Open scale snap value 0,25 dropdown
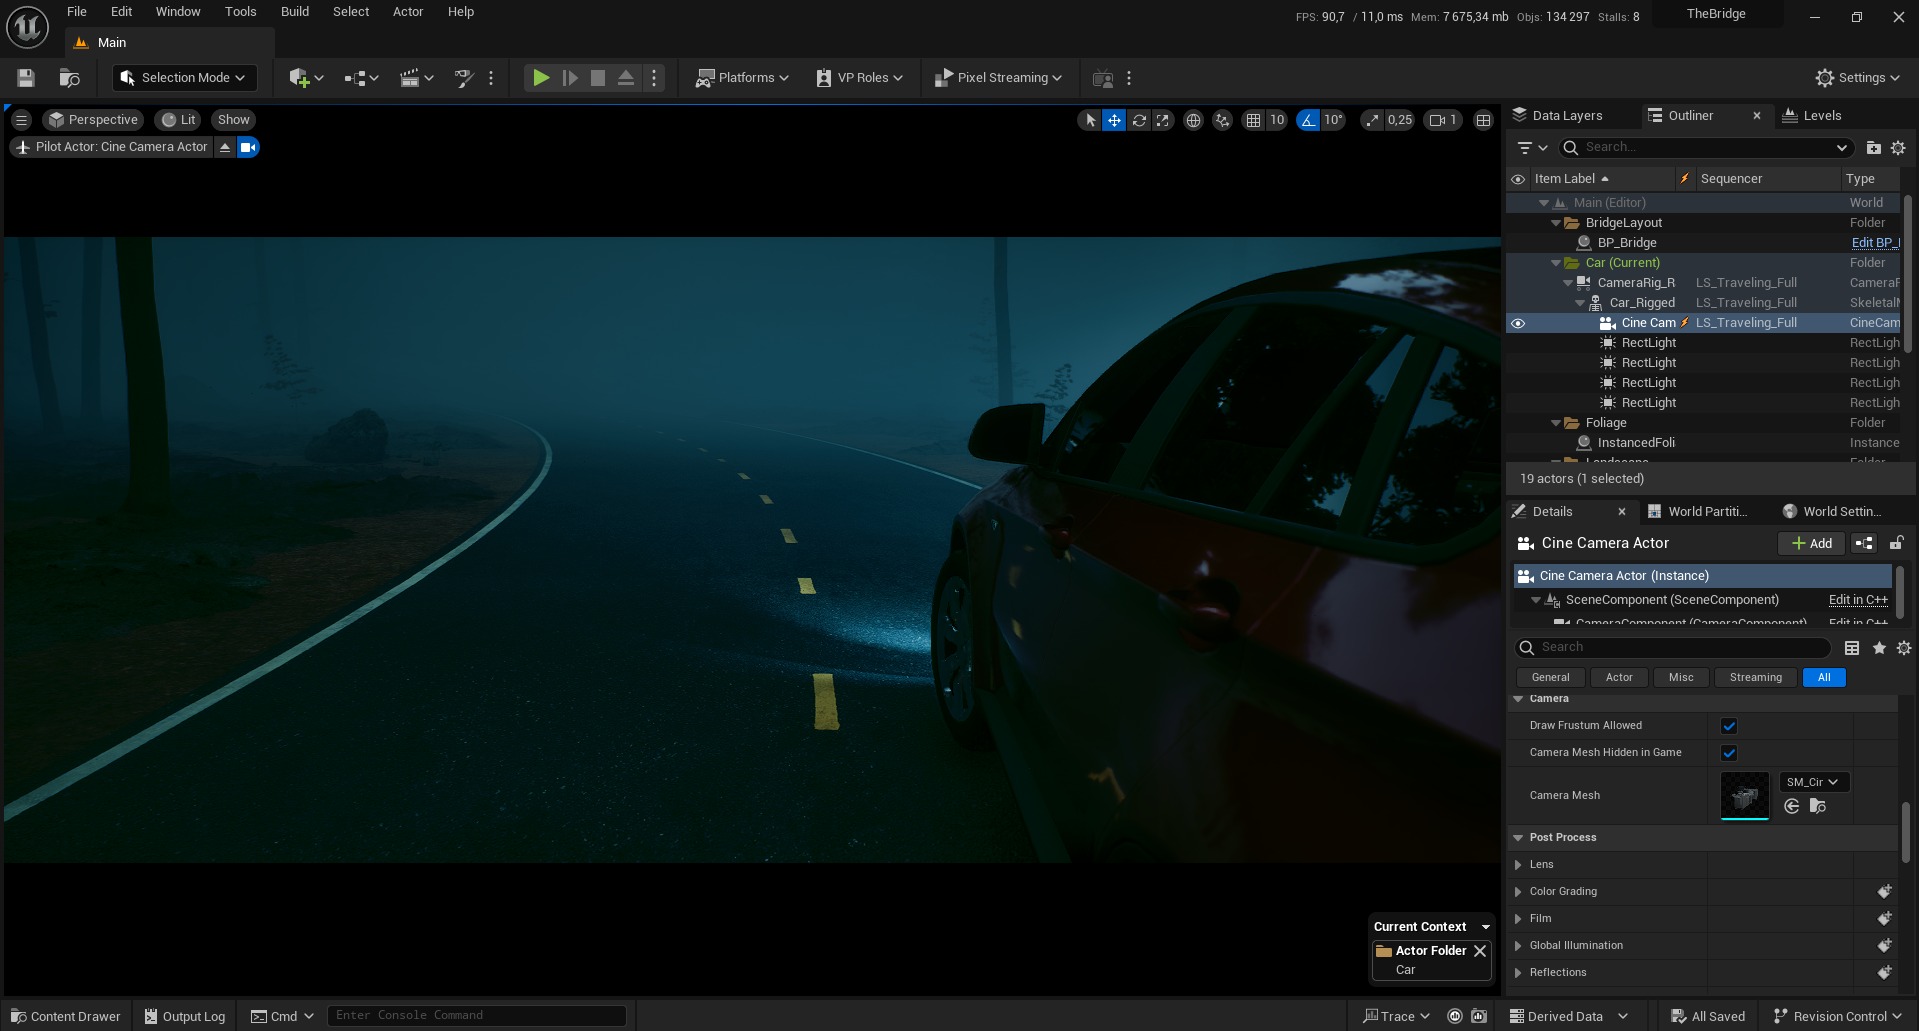Viewport: 1919px width, 1031px height. [1400, 120]
